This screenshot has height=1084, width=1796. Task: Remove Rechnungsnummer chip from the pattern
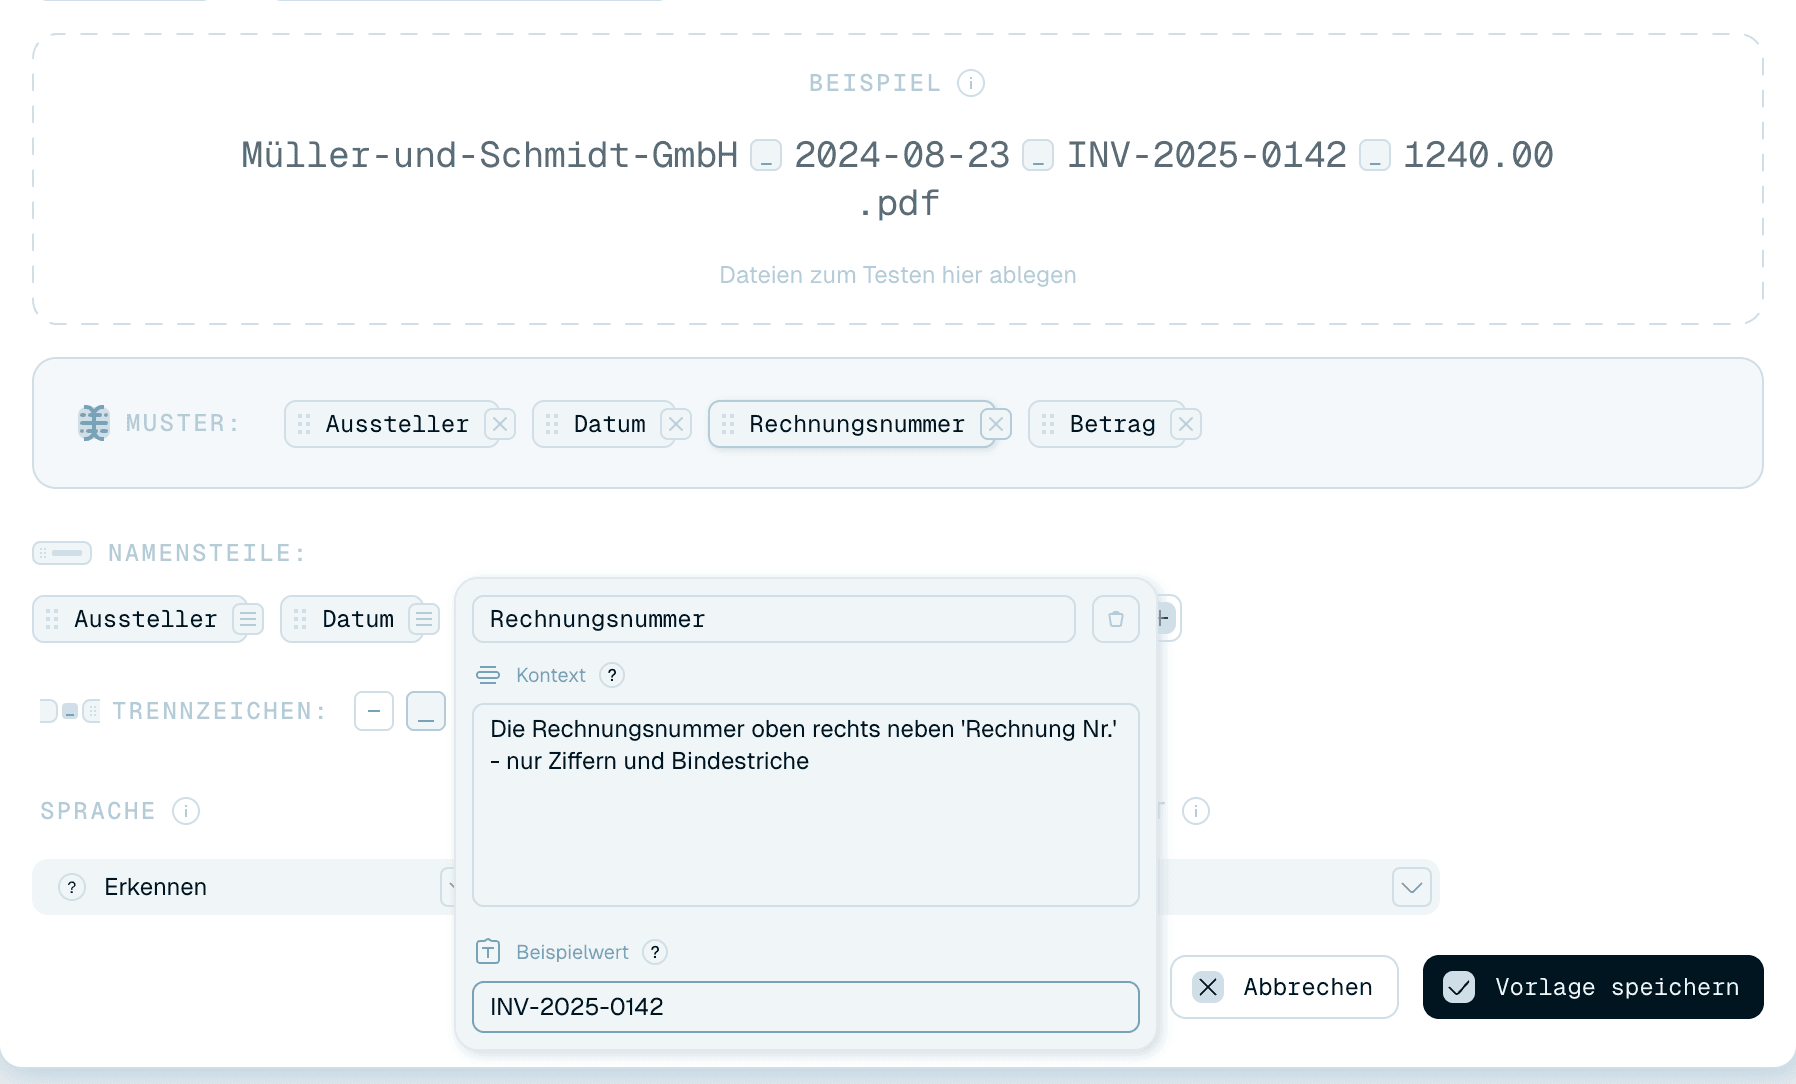(x=996, y=424)
